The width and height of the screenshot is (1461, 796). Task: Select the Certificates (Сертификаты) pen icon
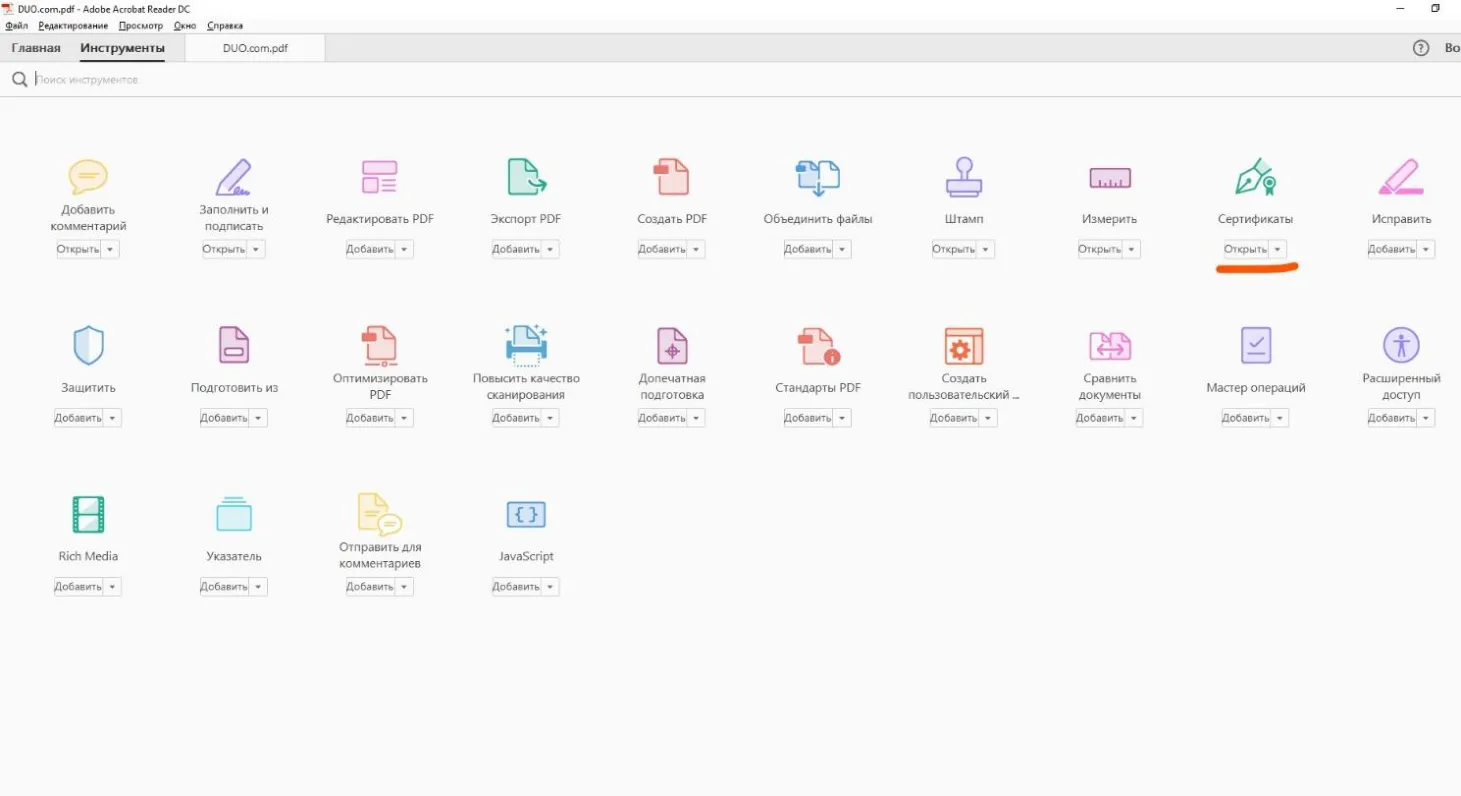click(x=1255, y=177)
